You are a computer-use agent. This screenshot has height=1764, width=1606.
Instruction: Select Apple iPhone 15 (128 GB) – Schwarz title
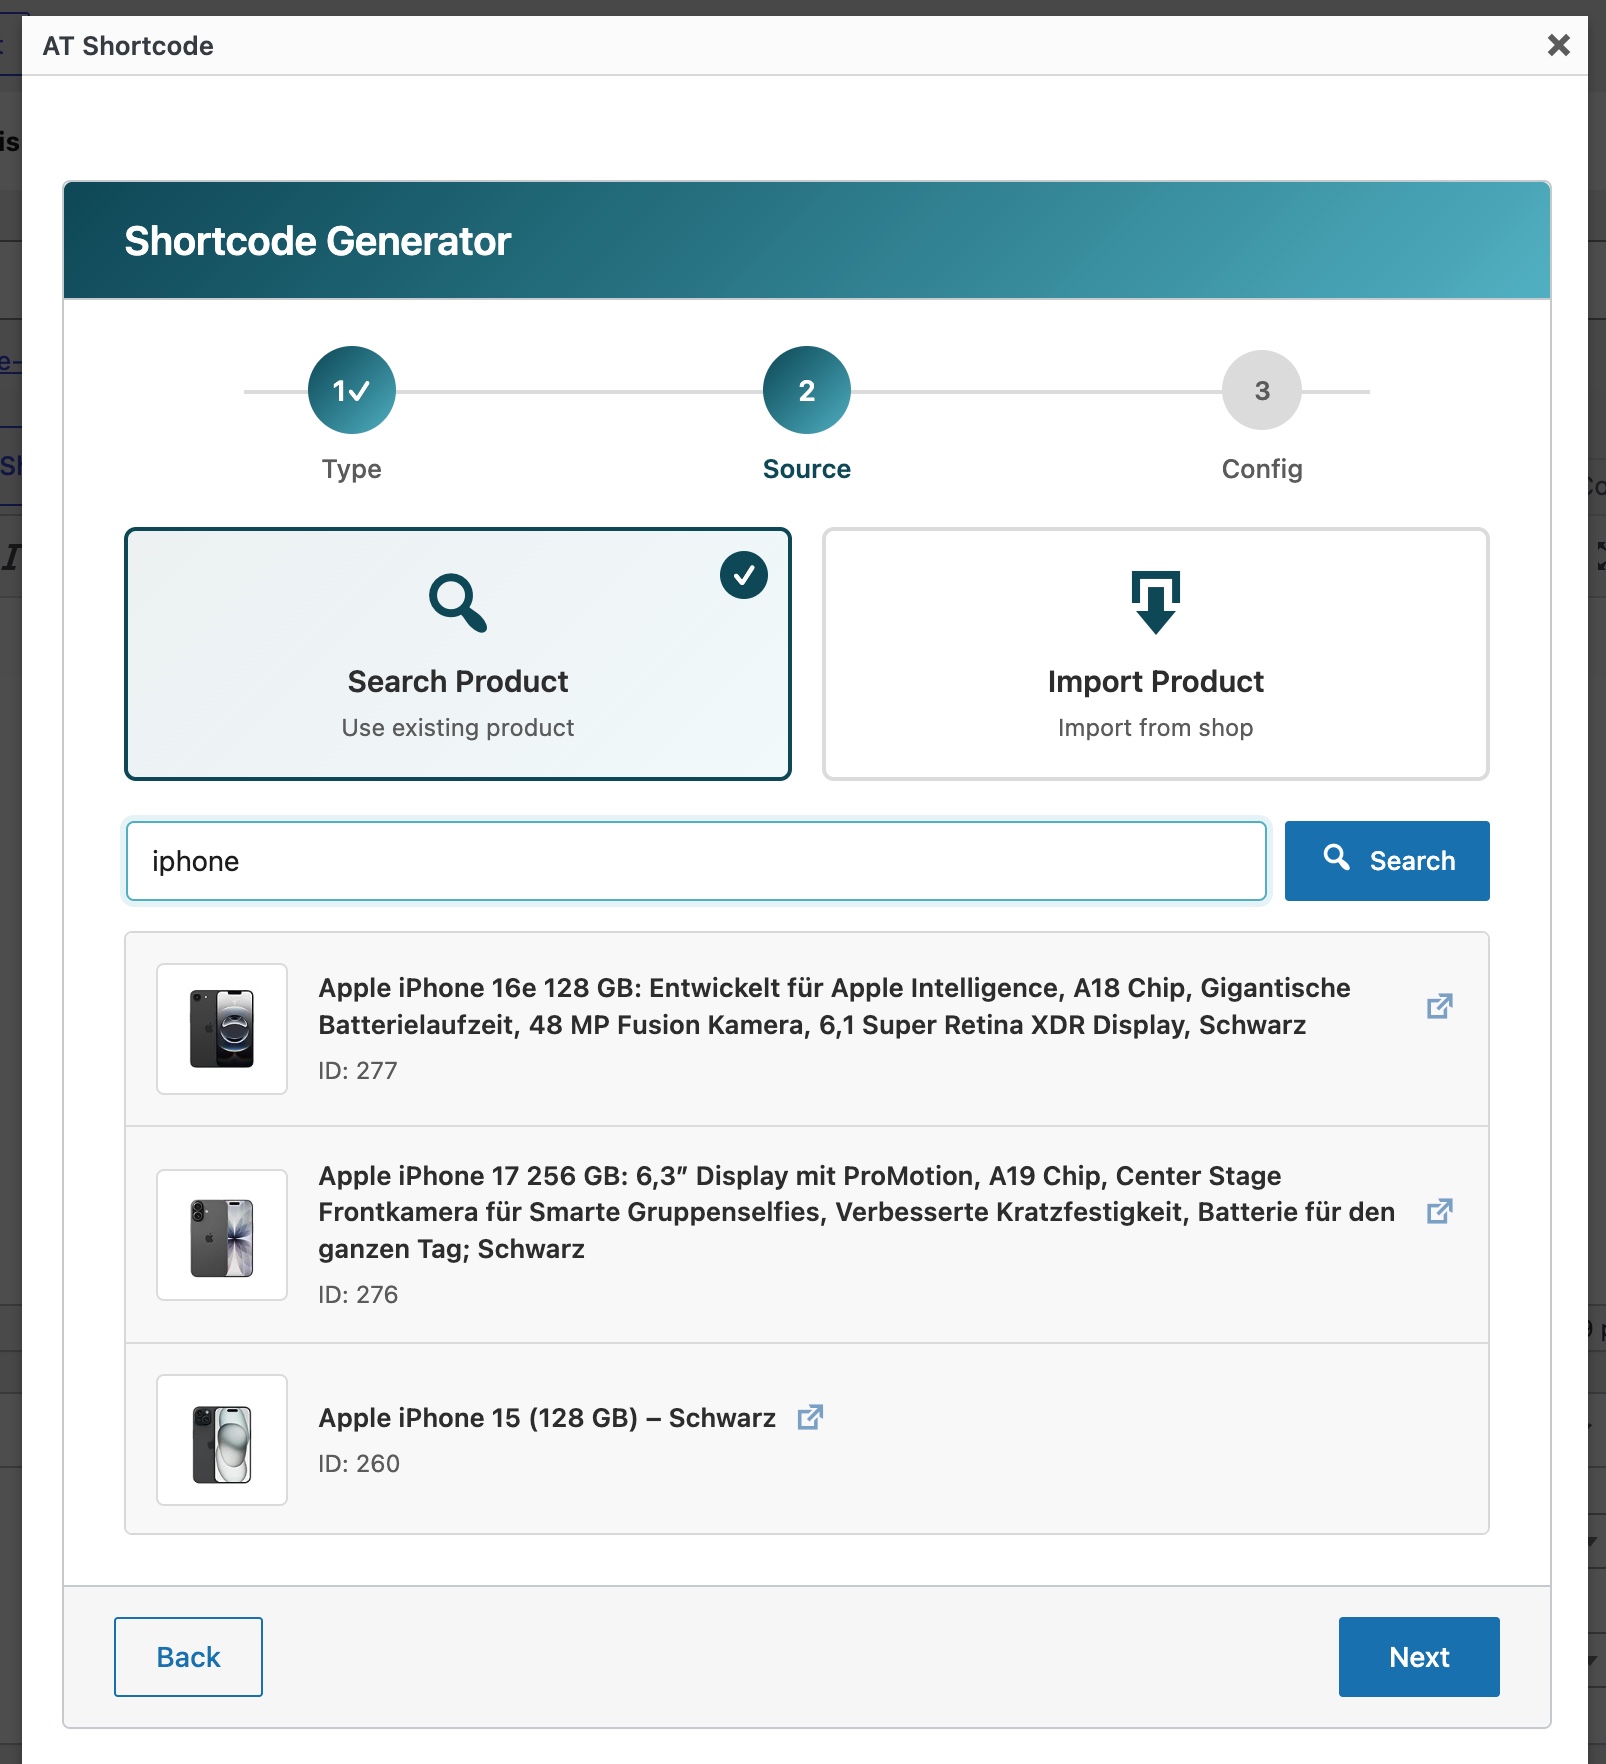547,1418
